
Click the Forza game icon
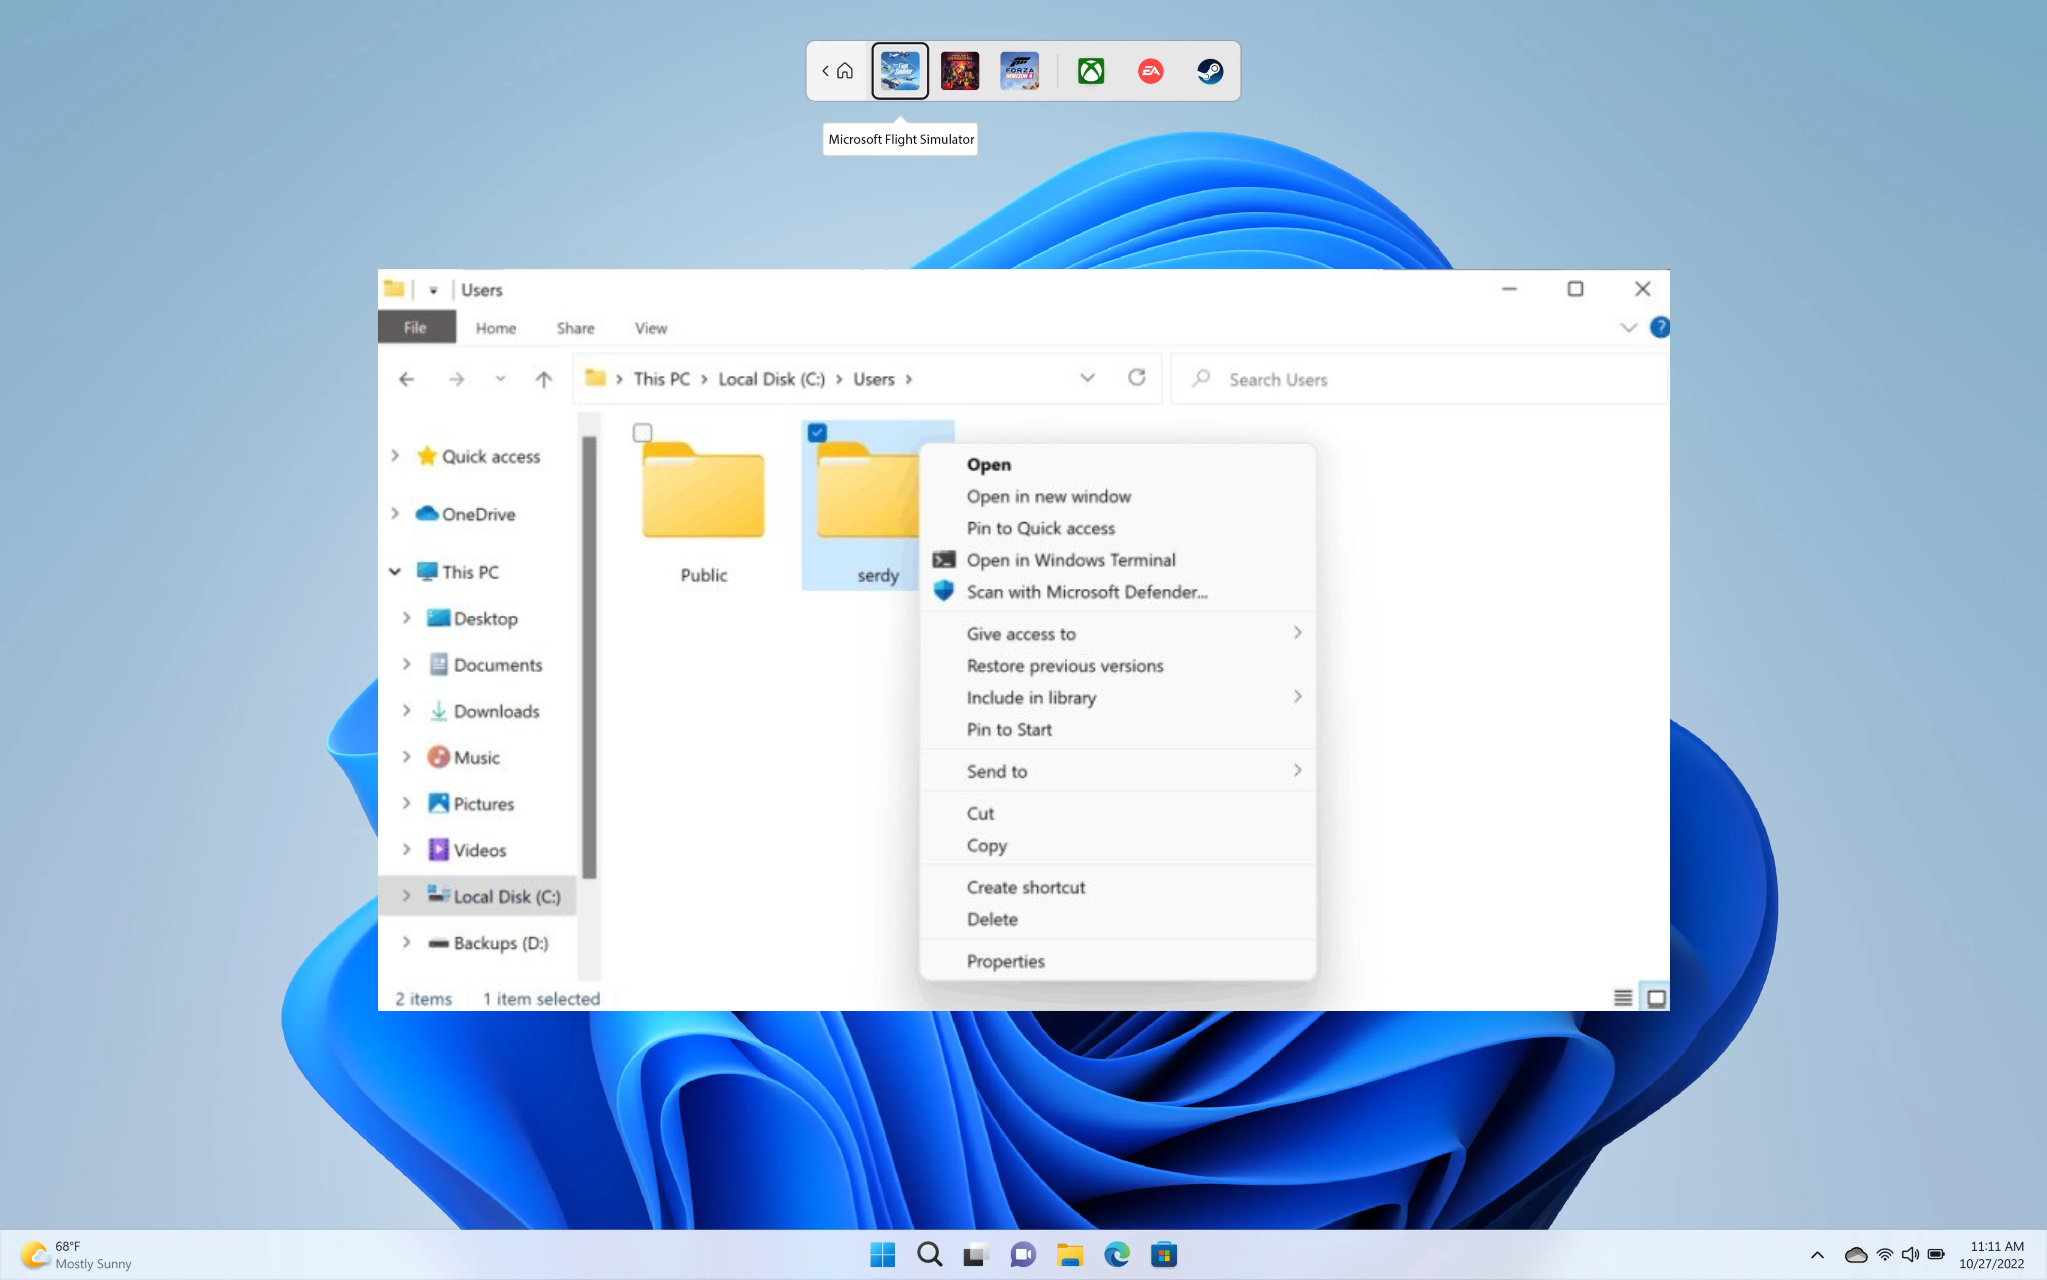(1021, 68)
